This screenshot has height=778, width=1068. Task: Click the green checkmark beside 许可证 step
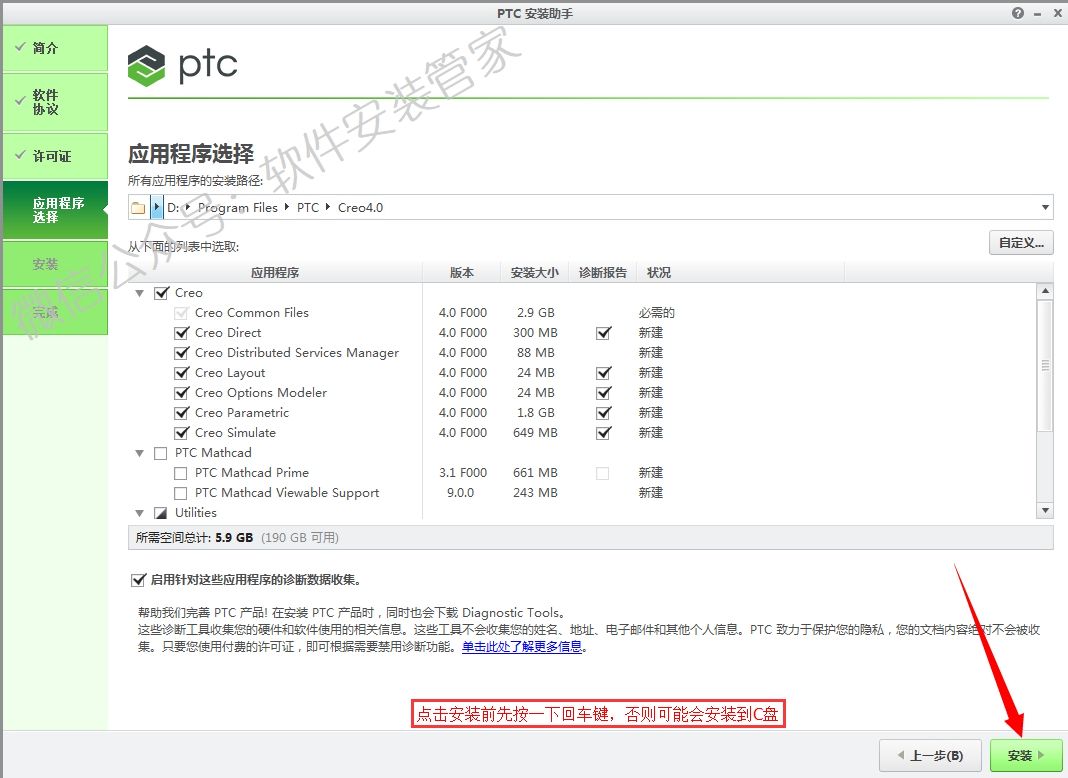(22, 156)
